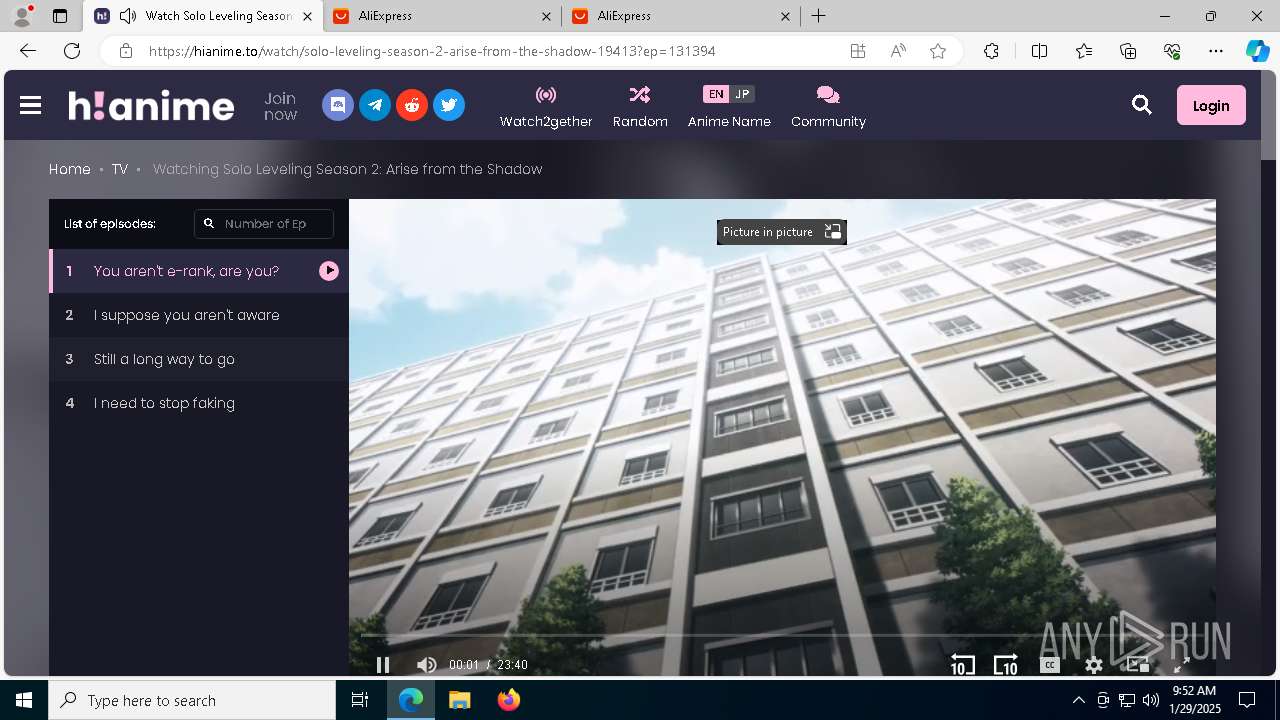Open Collections
This screenshot has width=1280, height=720.
[x=1128, y=51]
